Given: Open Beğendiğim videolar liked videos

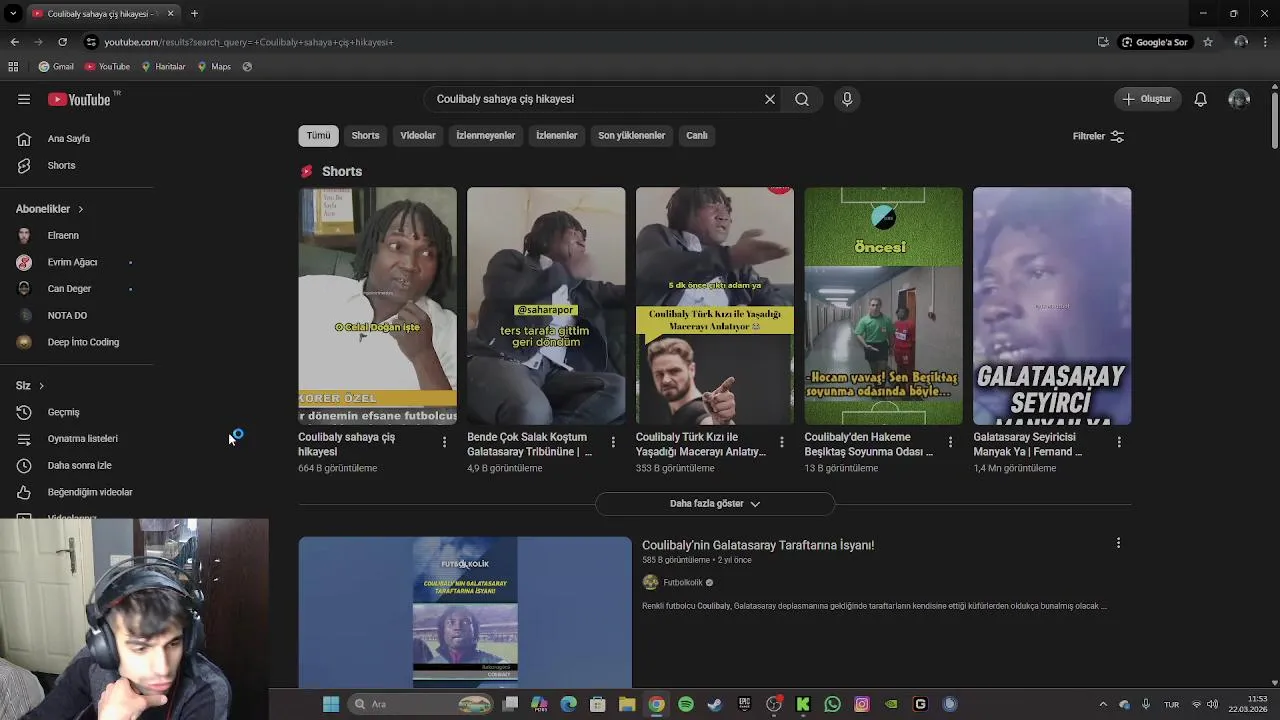Looking at the screenshot, I should tap(89, 492).
